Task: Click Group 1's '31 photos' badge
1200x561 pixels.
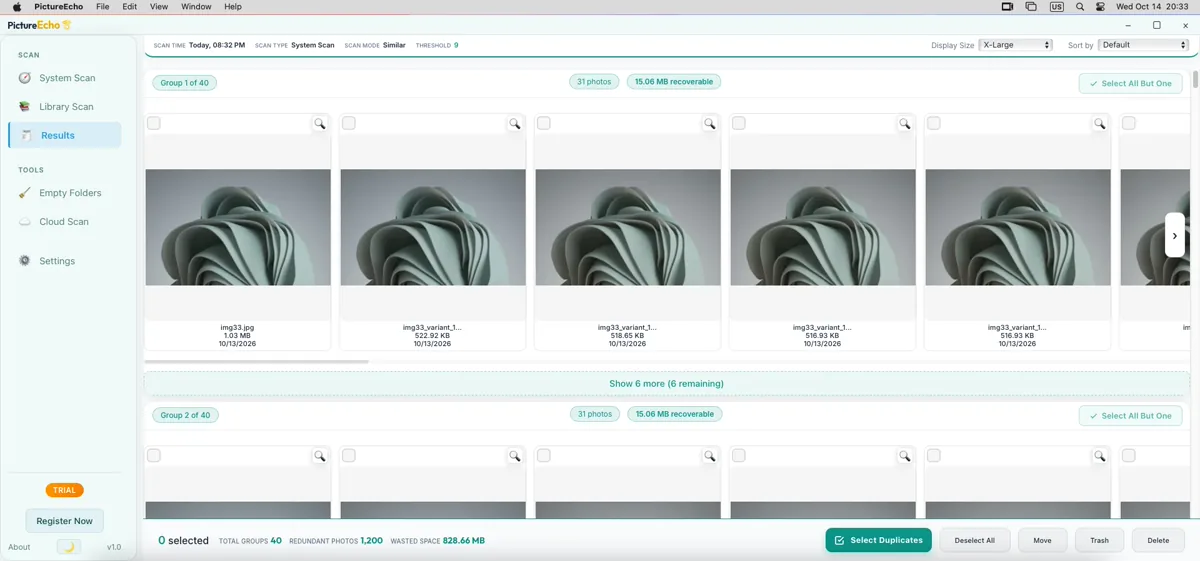Action: pyautogui.click(x=594, y=82)
